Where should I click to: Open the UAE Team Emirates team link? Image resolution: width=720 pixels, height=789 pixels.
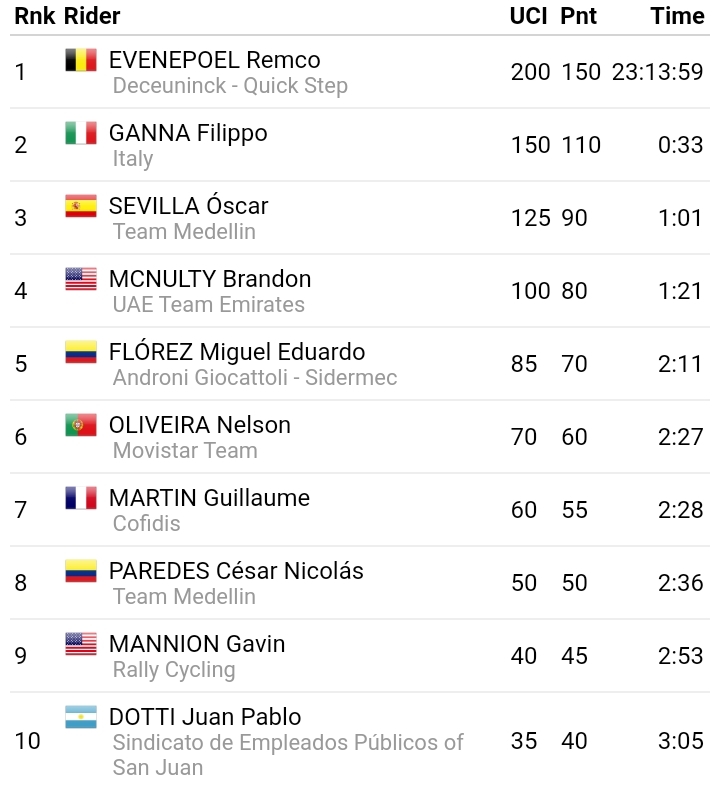[208, 305]
